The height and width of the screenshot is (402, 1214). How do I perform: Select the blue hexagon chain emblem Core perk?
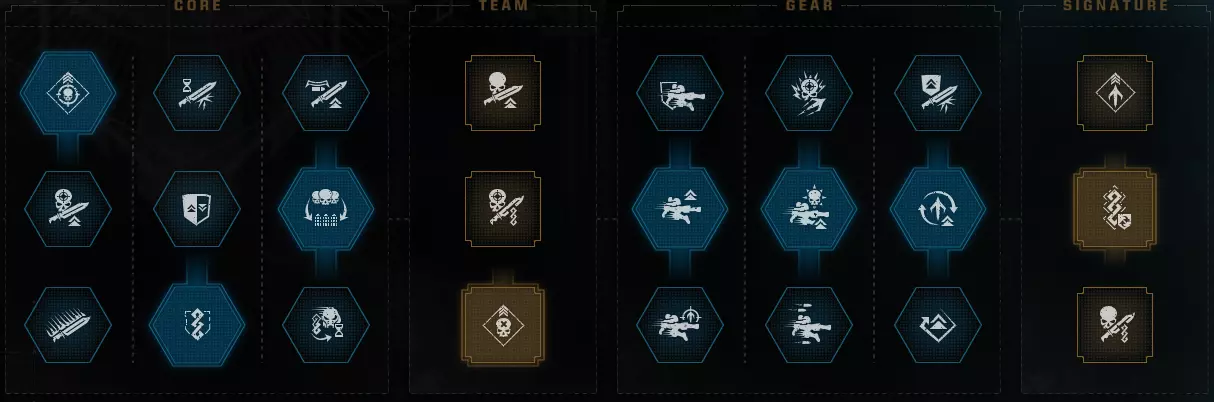click(x=197, y=325)
